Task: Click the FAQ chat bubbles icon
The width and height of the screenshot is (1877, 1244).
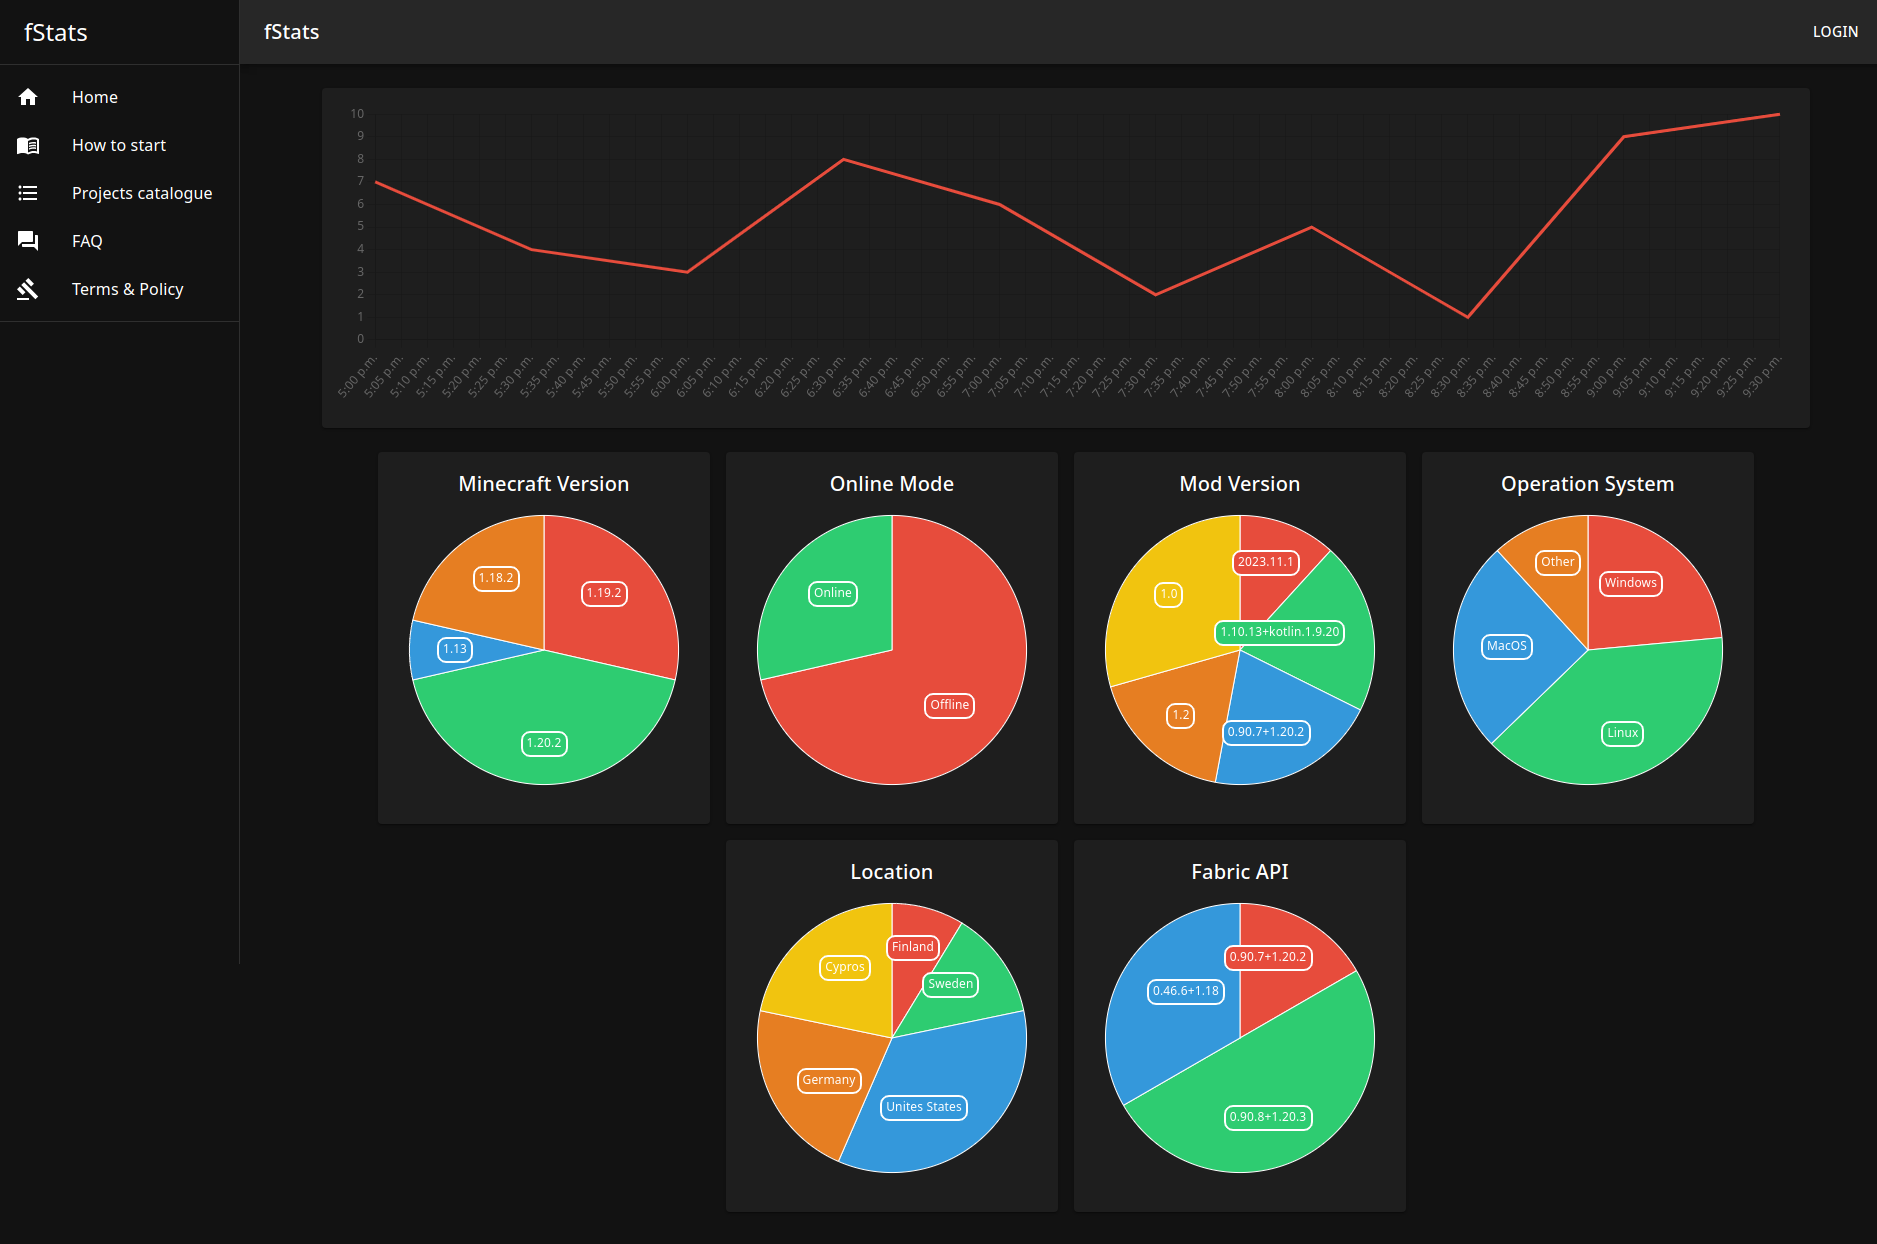Action: [x=28, y=241]
